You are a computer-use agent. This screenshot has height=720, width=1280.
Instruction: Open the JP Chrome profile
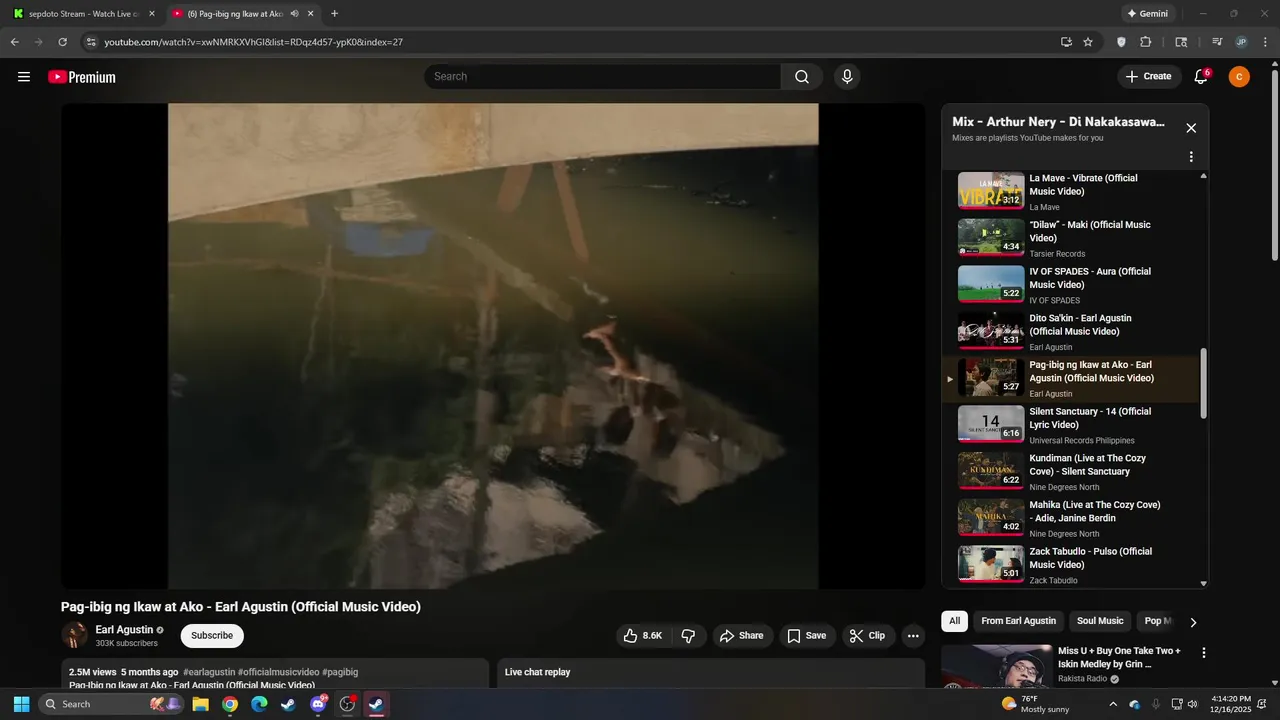[1241, 42]
